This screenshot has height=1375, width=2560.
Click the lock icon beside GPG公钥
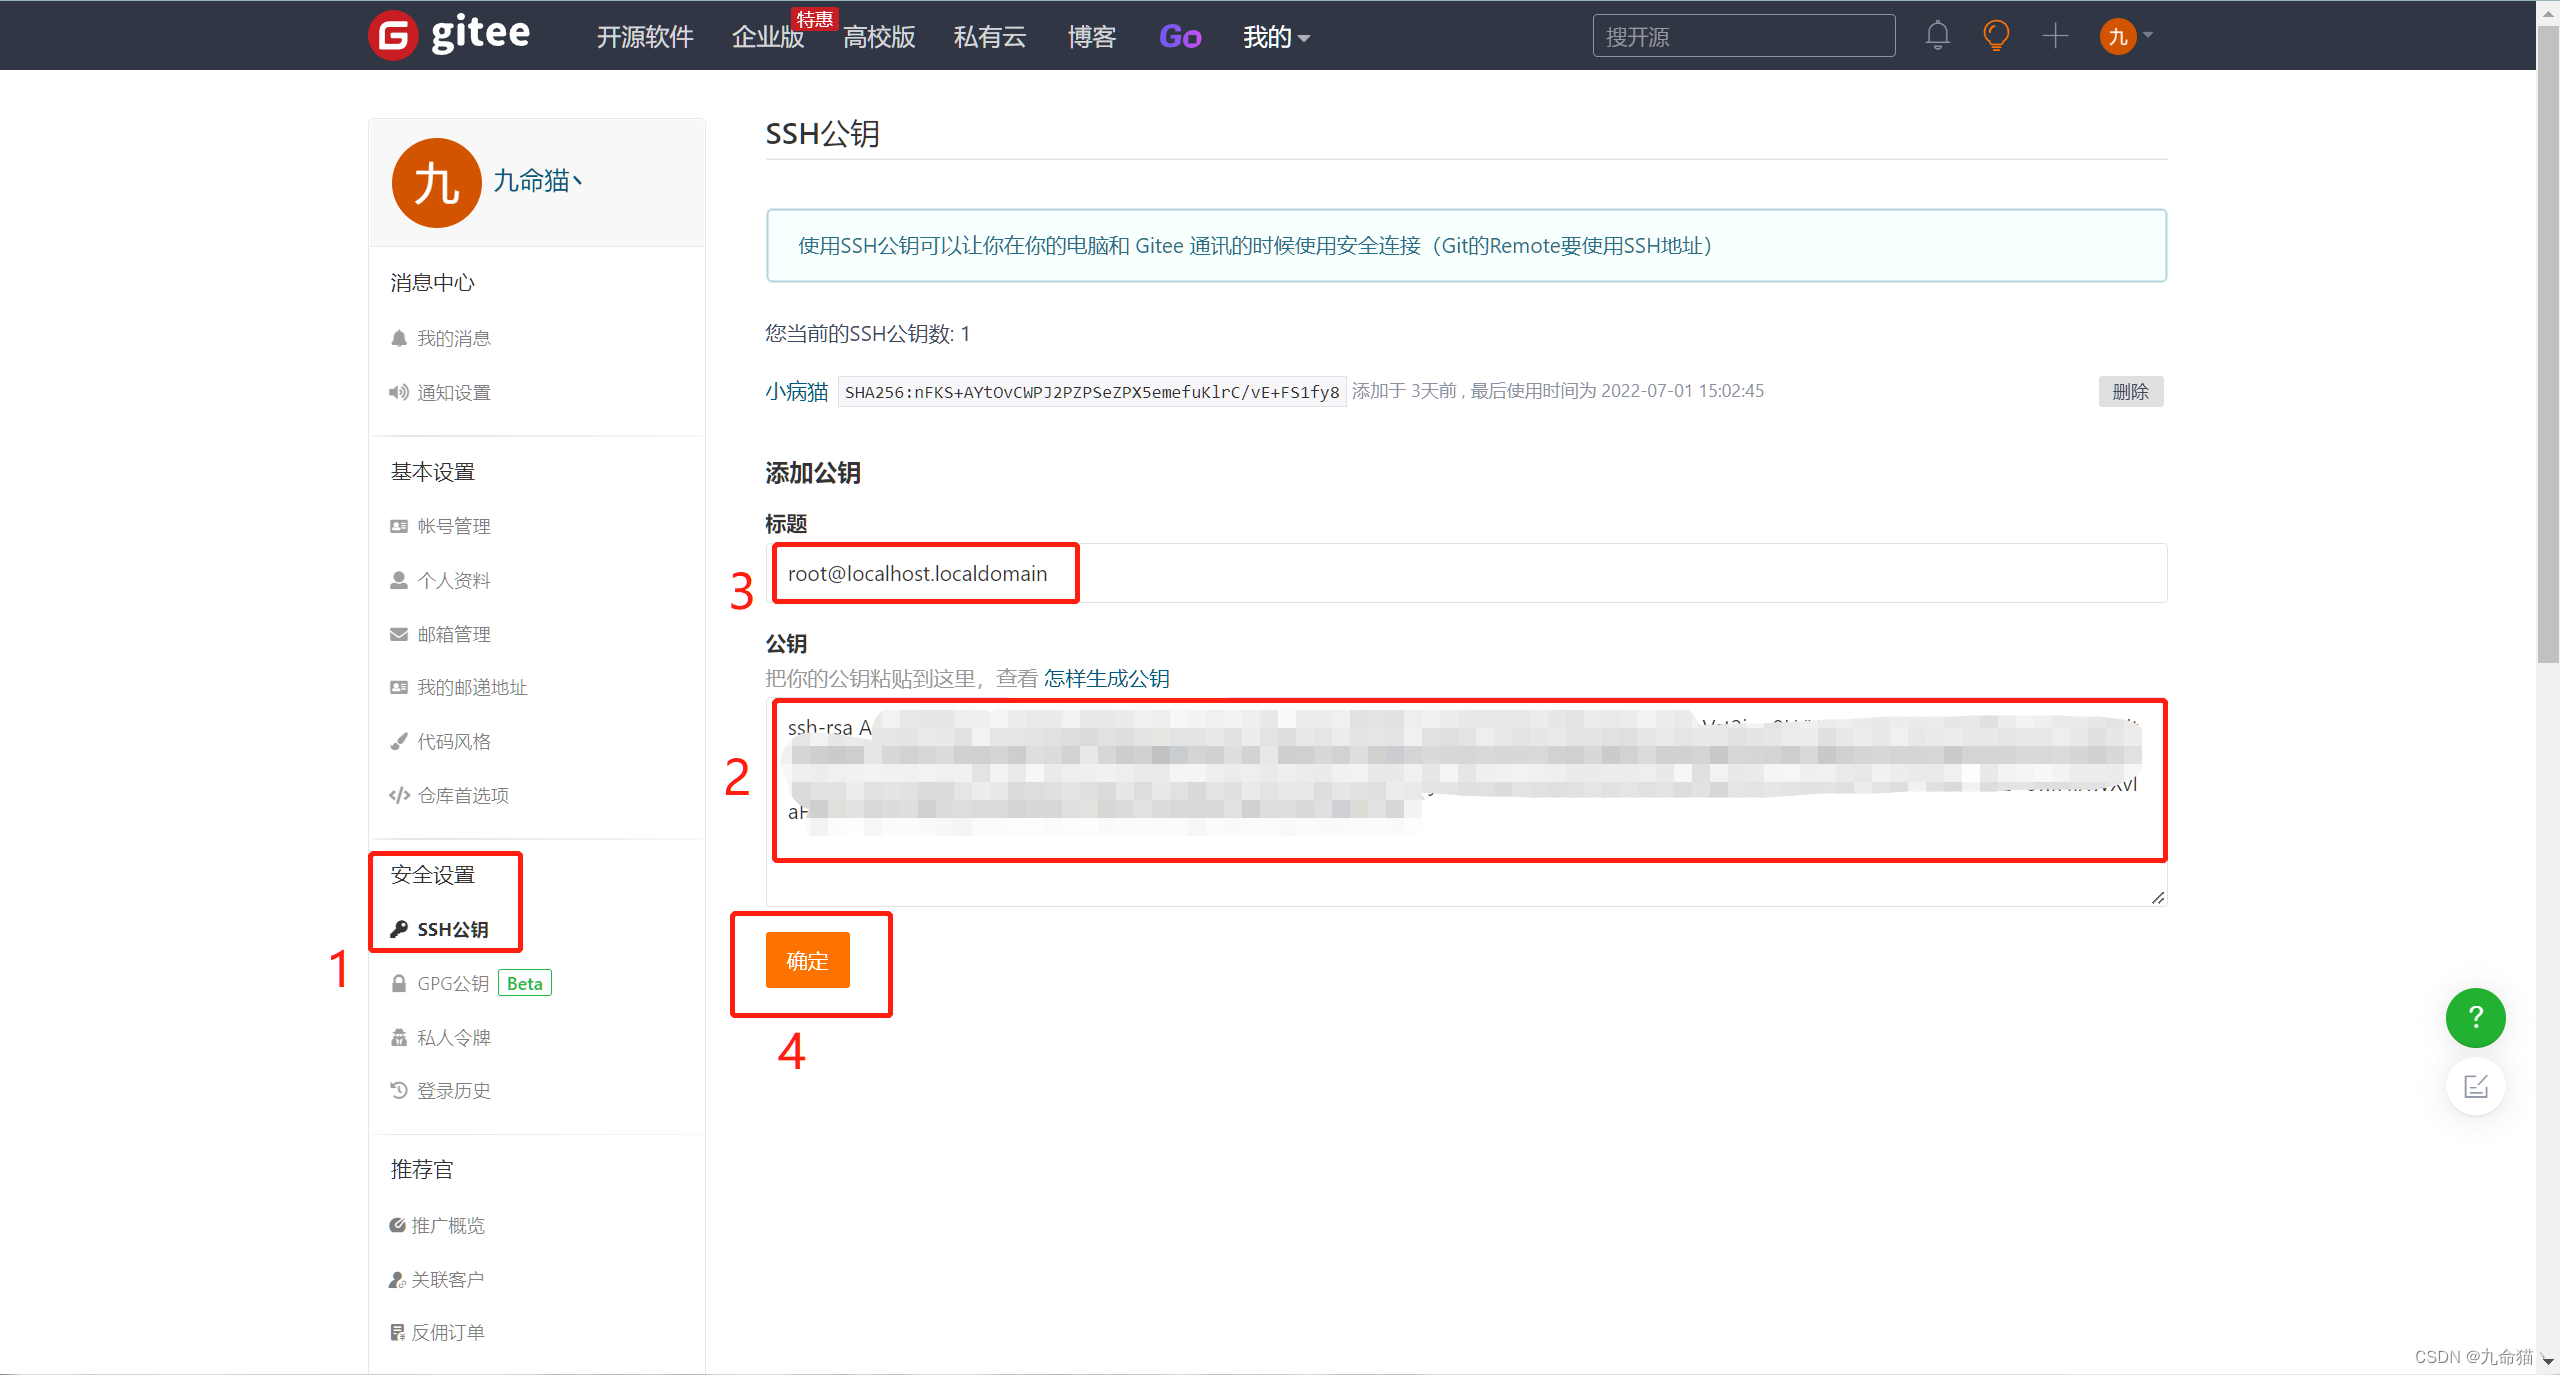click(399, 983)
